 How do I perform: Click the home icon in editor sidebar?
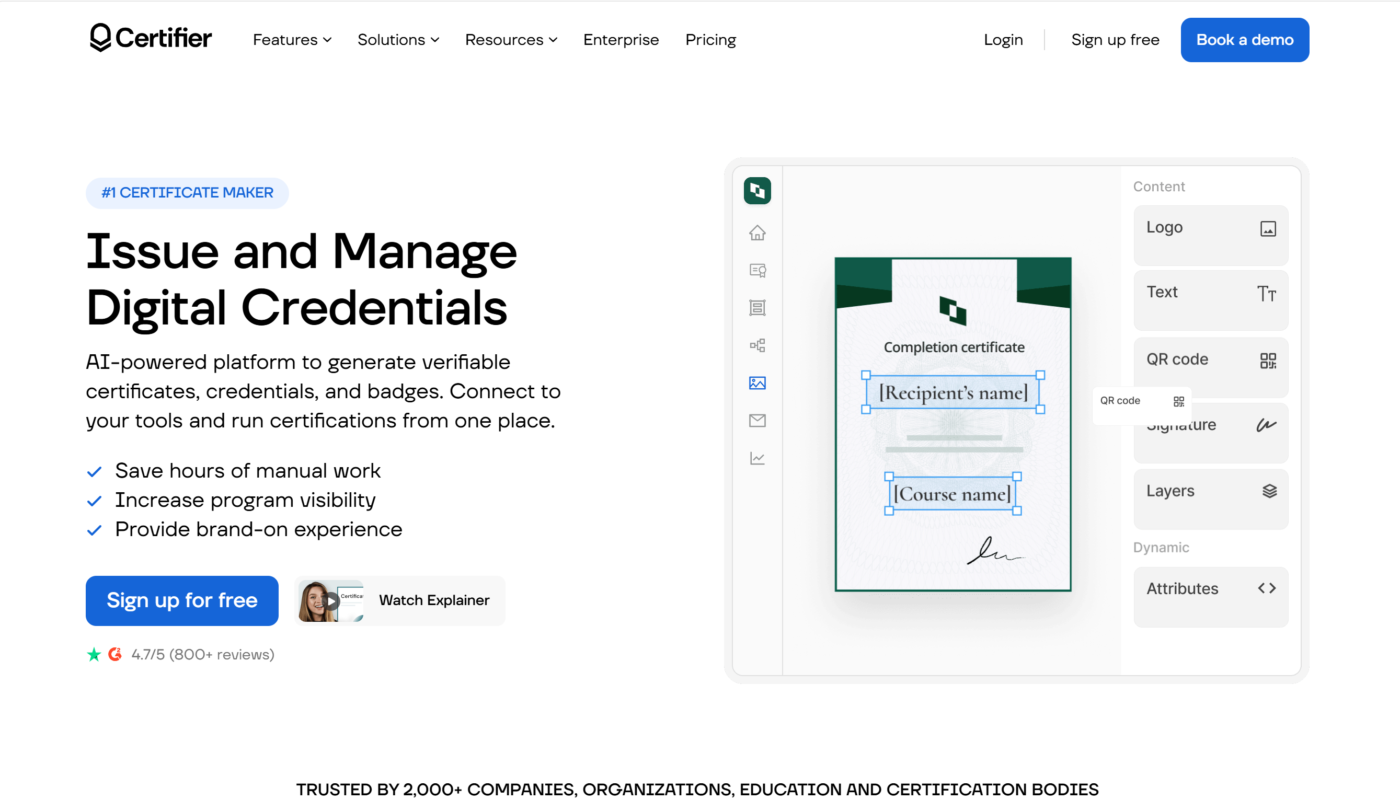757,233
